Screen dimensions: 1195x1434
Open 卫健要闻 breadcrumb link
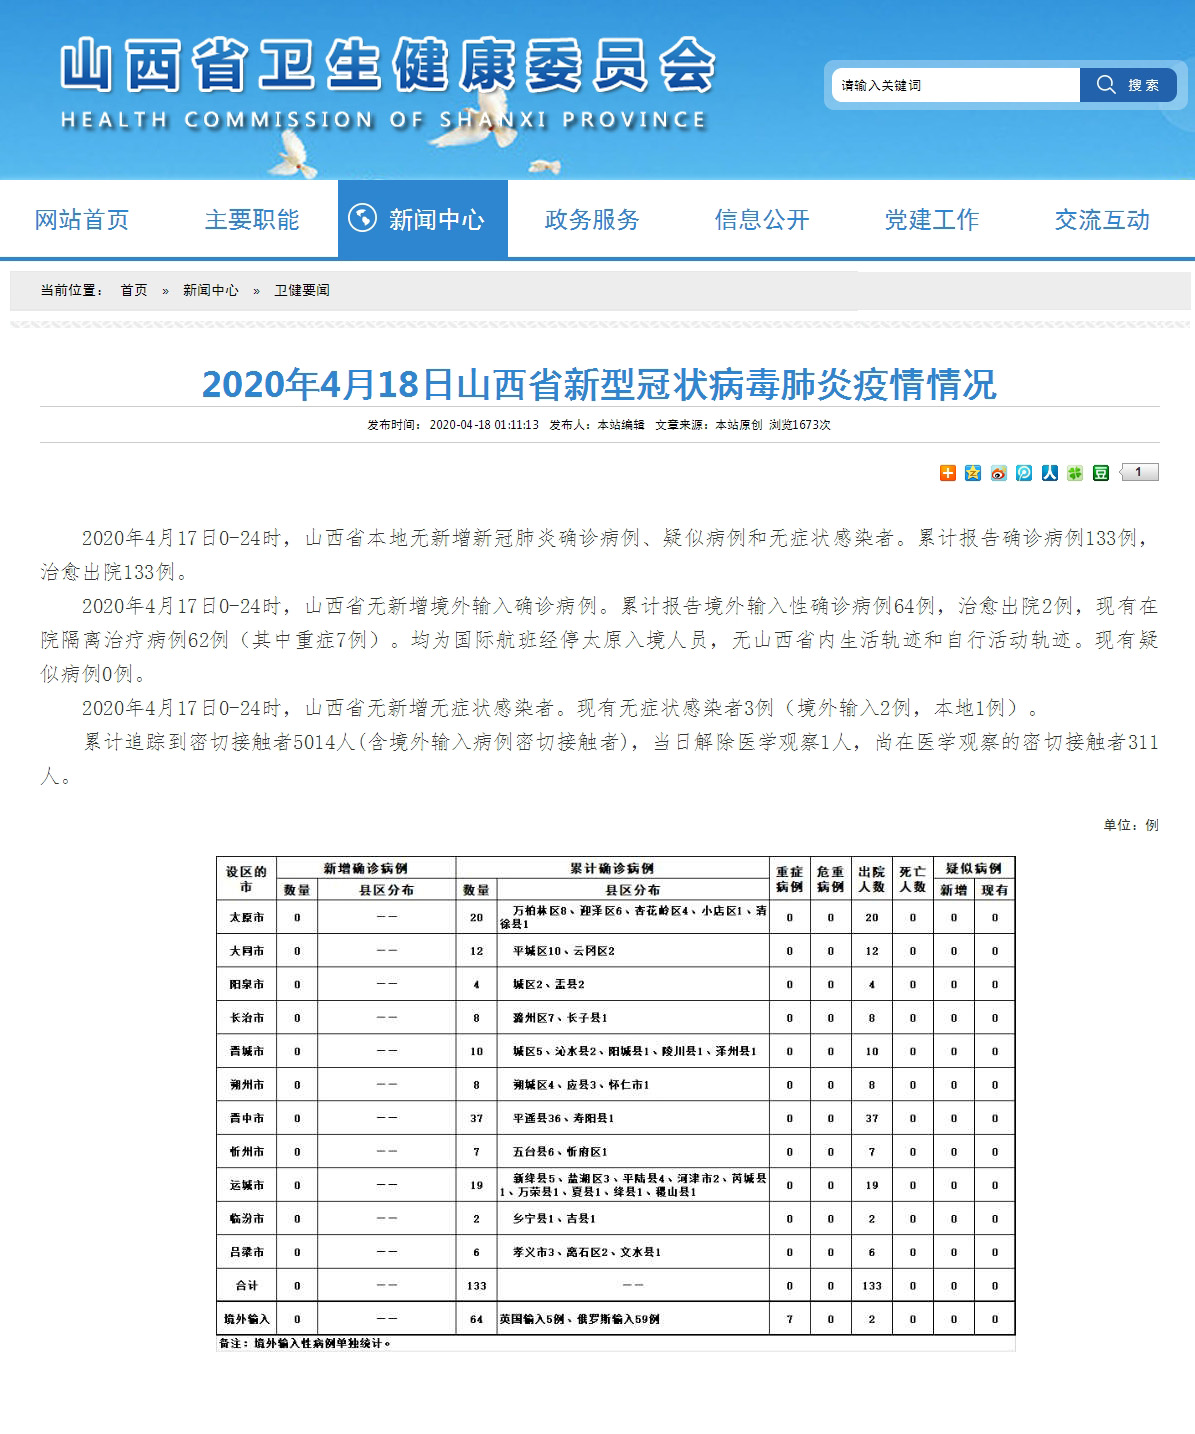(x=302, y=290)
